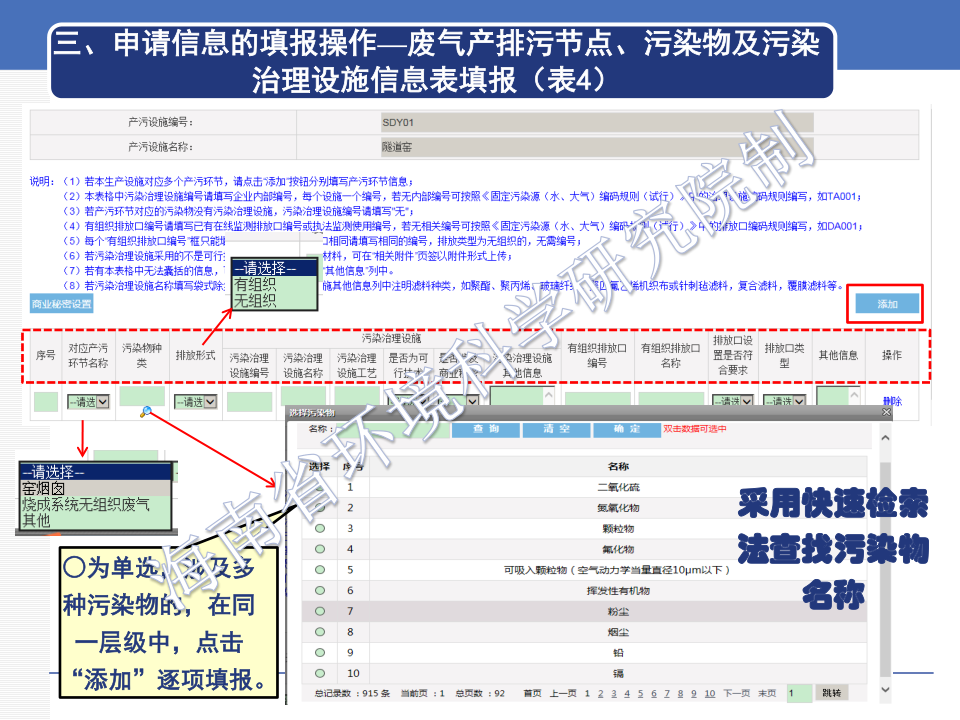Click the 序号 input field in the row
This screenshot has height=720, width=960.
click(x=46, y=402)
